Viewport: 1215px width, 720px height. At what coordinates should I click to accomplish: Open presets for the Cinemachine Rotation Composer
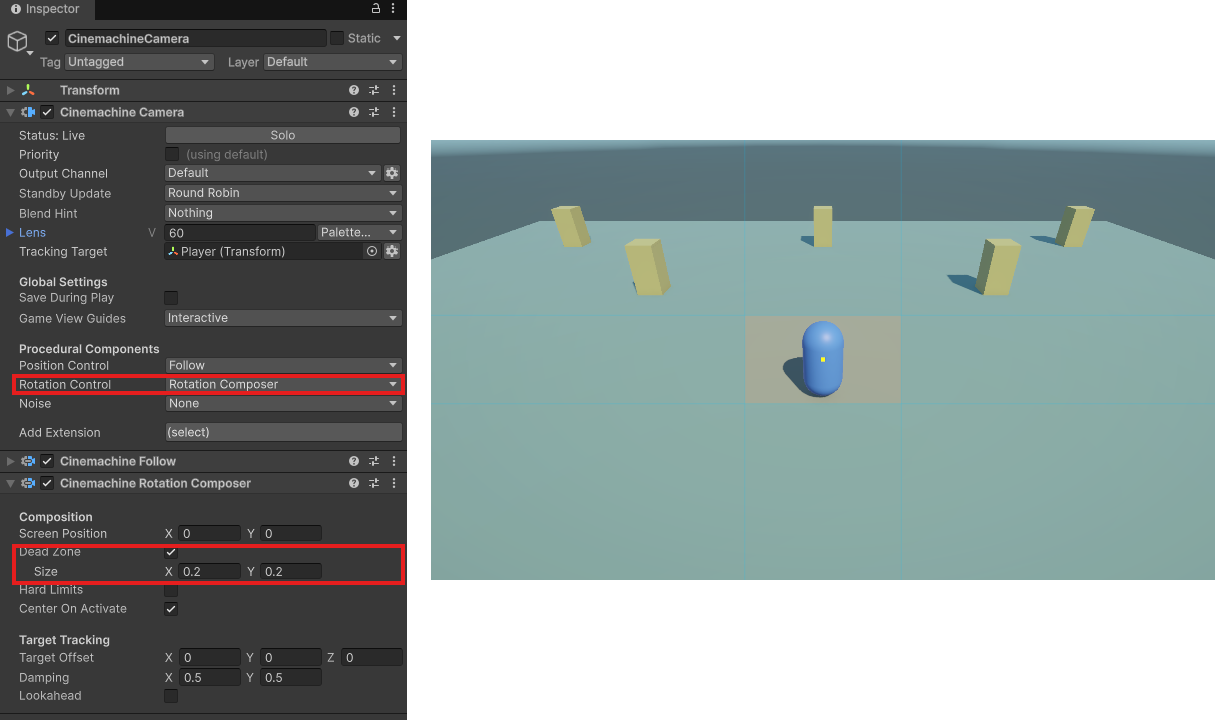(x=374, y=483)
